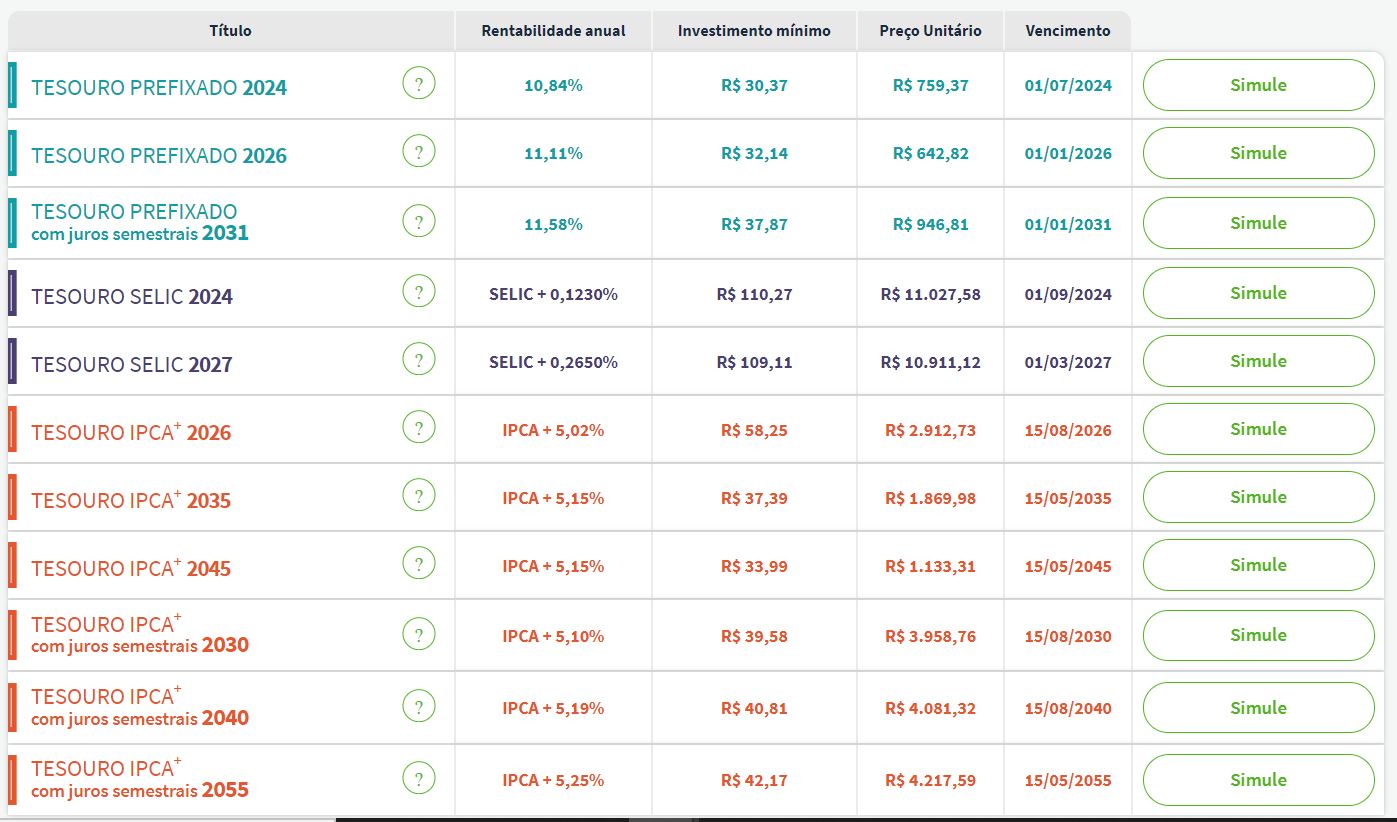
Task: Click the Rentabilidade anual column header
Action: tap(553, 31)
